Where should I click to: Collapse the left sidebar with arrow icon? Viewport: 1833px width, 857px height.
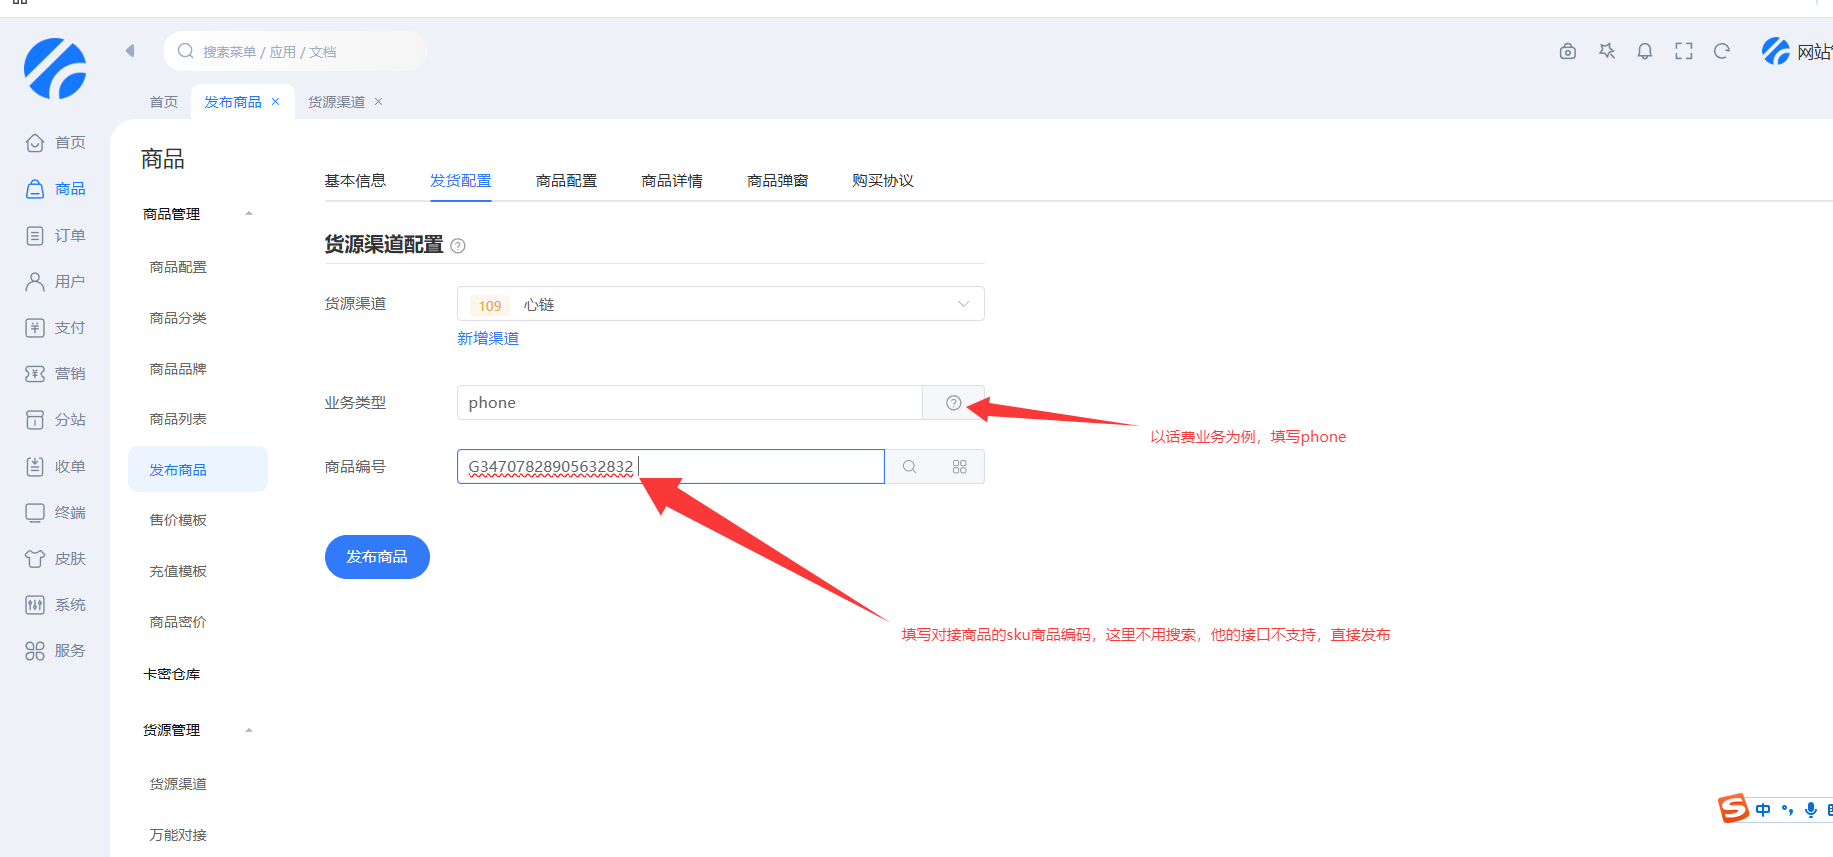click(130, 51)
